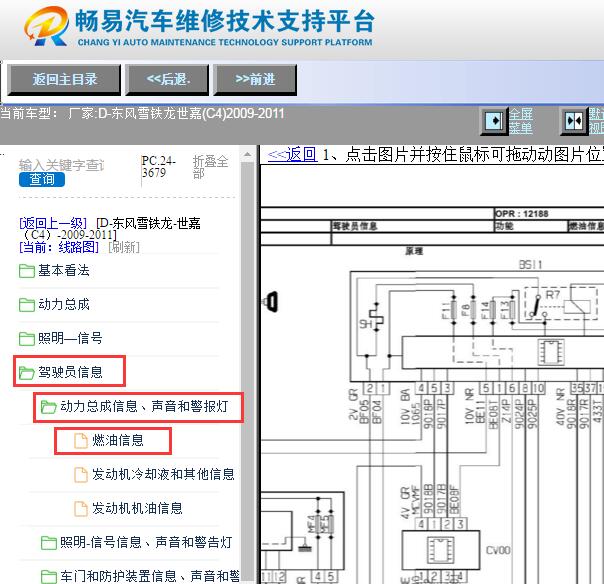
Task: Click the folder icon beside 照明—信号
Action: 27,339
